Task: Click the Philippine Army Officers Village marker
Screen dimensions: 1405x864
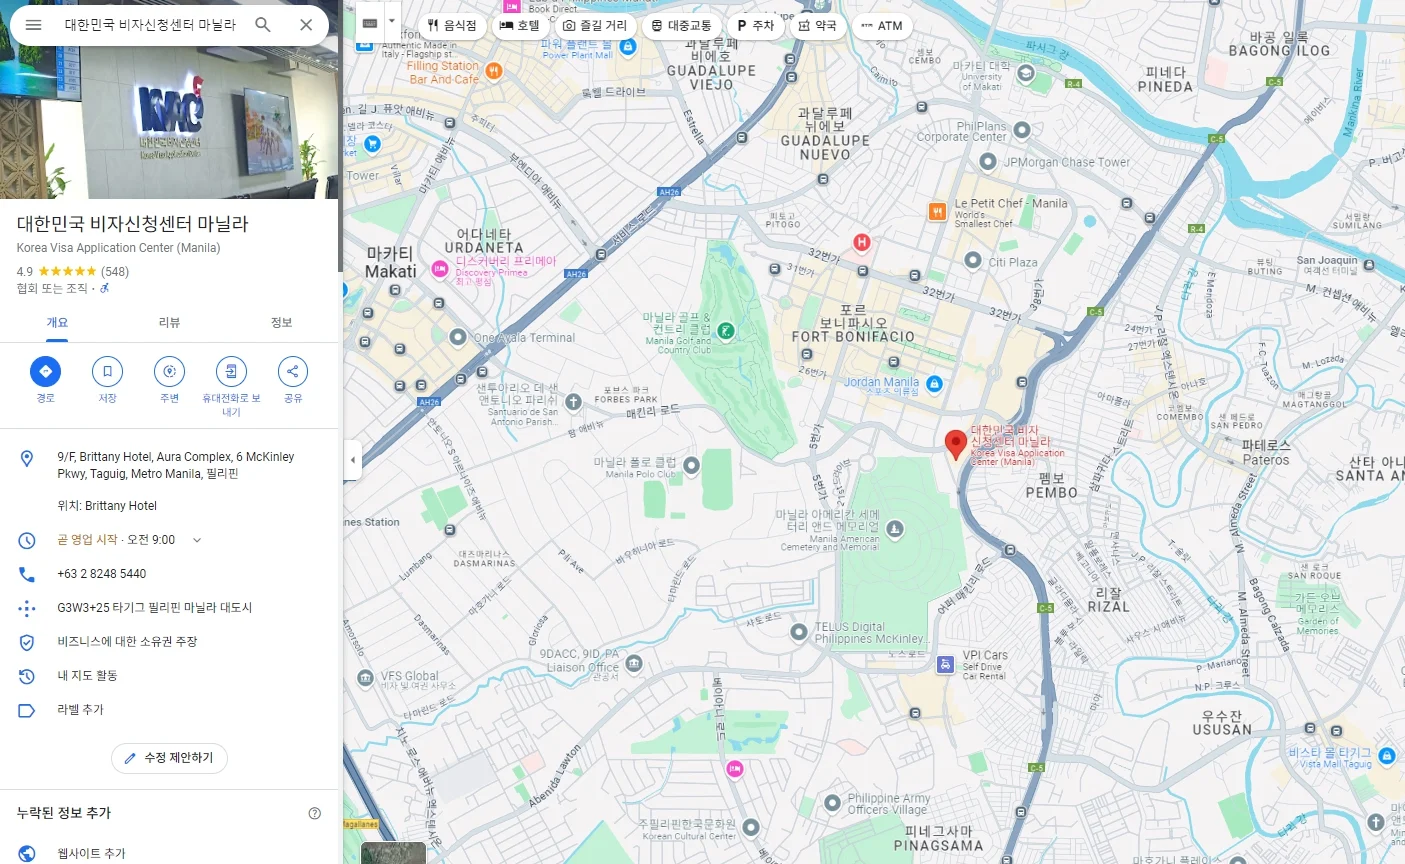Action: coord(832,803)
